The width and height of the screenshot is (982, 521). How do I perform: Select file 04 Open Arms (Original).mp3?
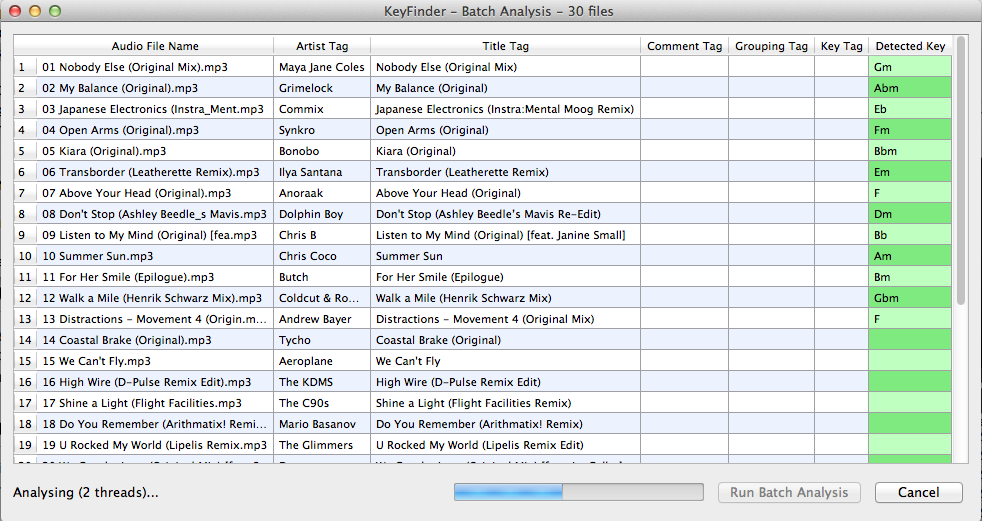coord(155,130)
